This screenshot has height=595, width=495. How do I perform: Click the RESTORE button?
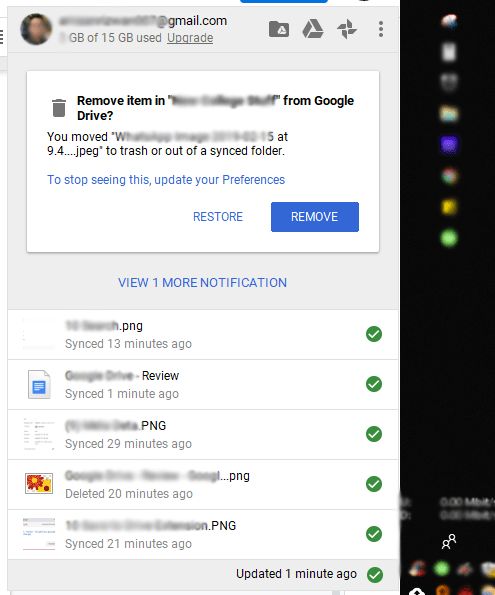218,217
